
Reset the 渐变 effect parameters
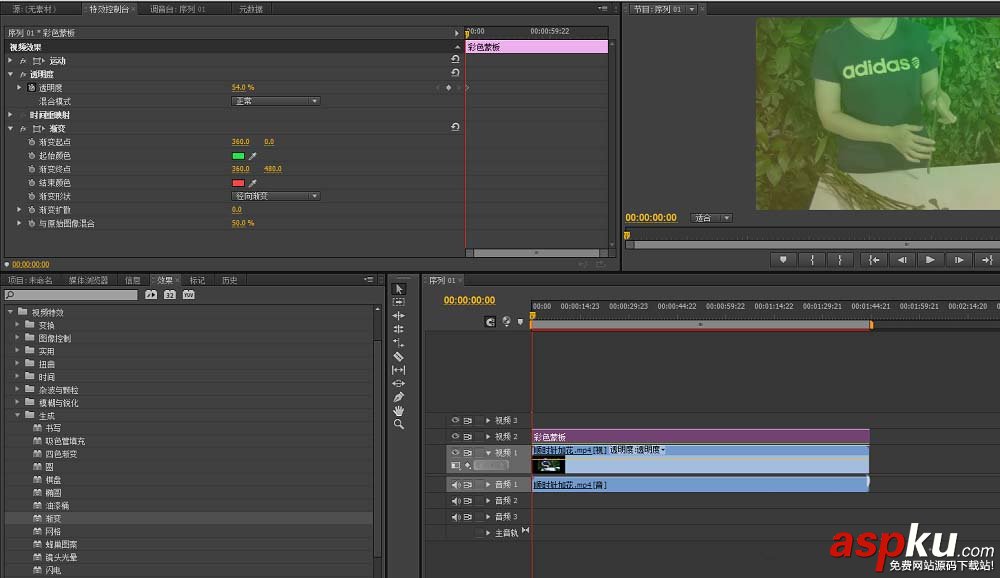click(455, 128)
